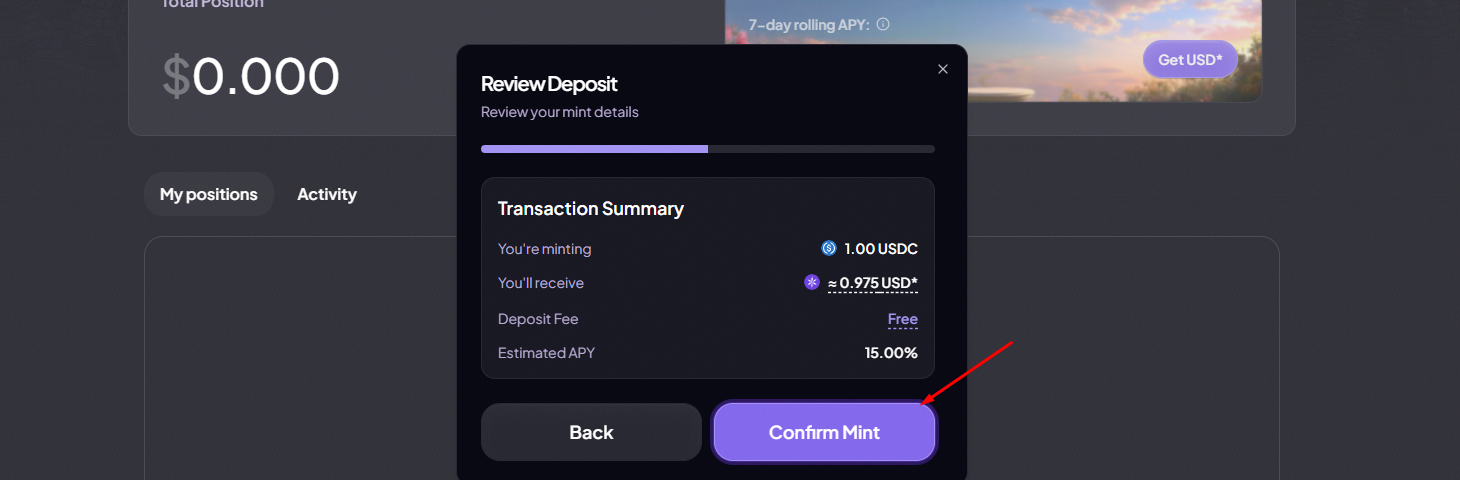
Task: Click the deposit step progress bar
Action: (707, 149)
